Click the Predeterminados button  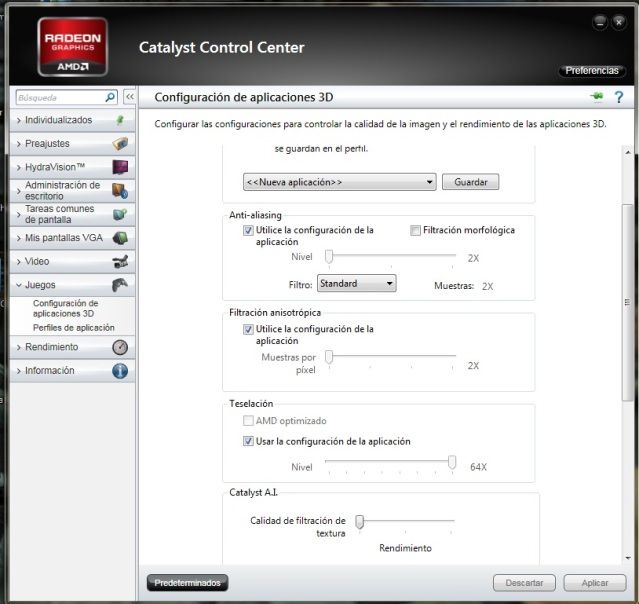click(188, 582)
